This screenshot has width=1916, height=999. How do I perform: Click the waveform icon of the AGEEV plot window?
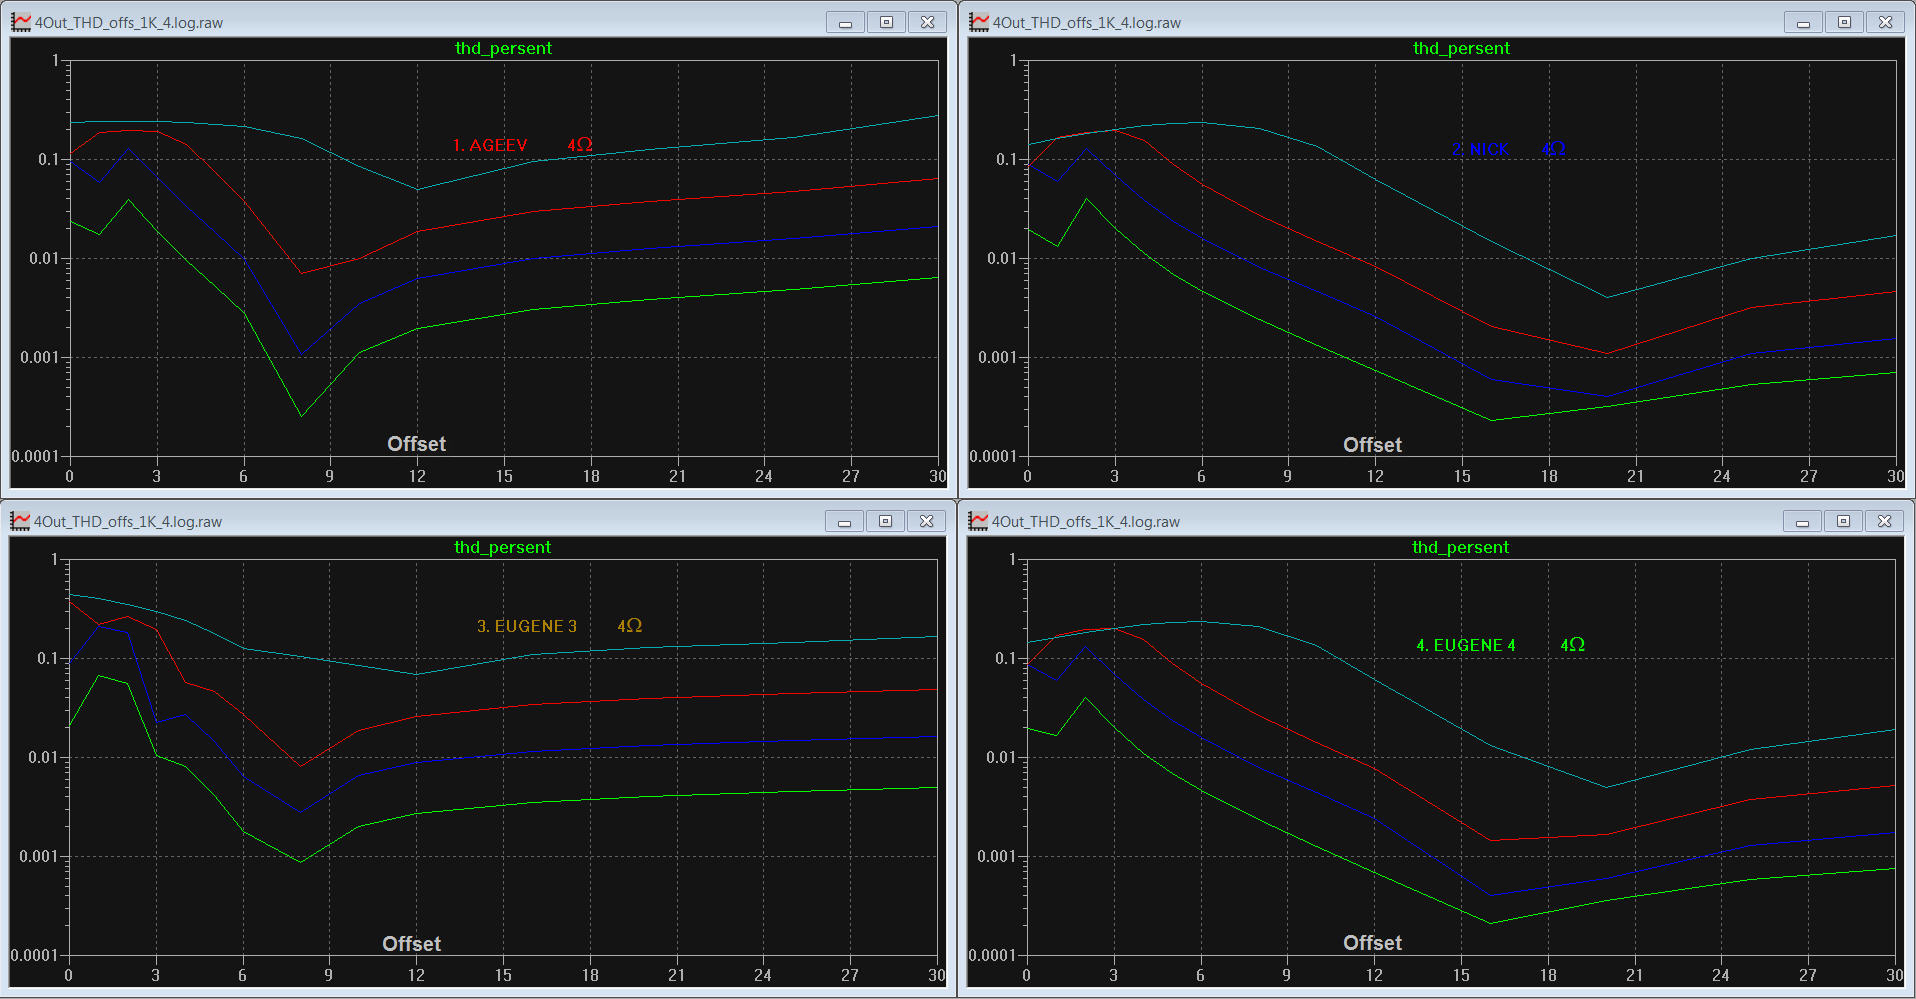21,22
